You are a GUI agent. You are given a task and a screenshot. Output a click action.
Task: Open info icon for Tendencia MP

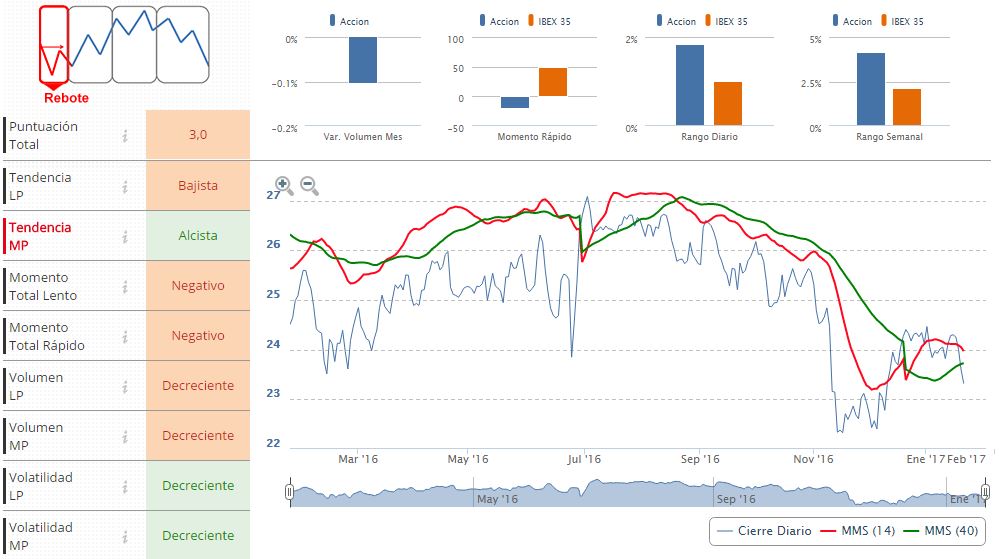click(x=125, y=236)
